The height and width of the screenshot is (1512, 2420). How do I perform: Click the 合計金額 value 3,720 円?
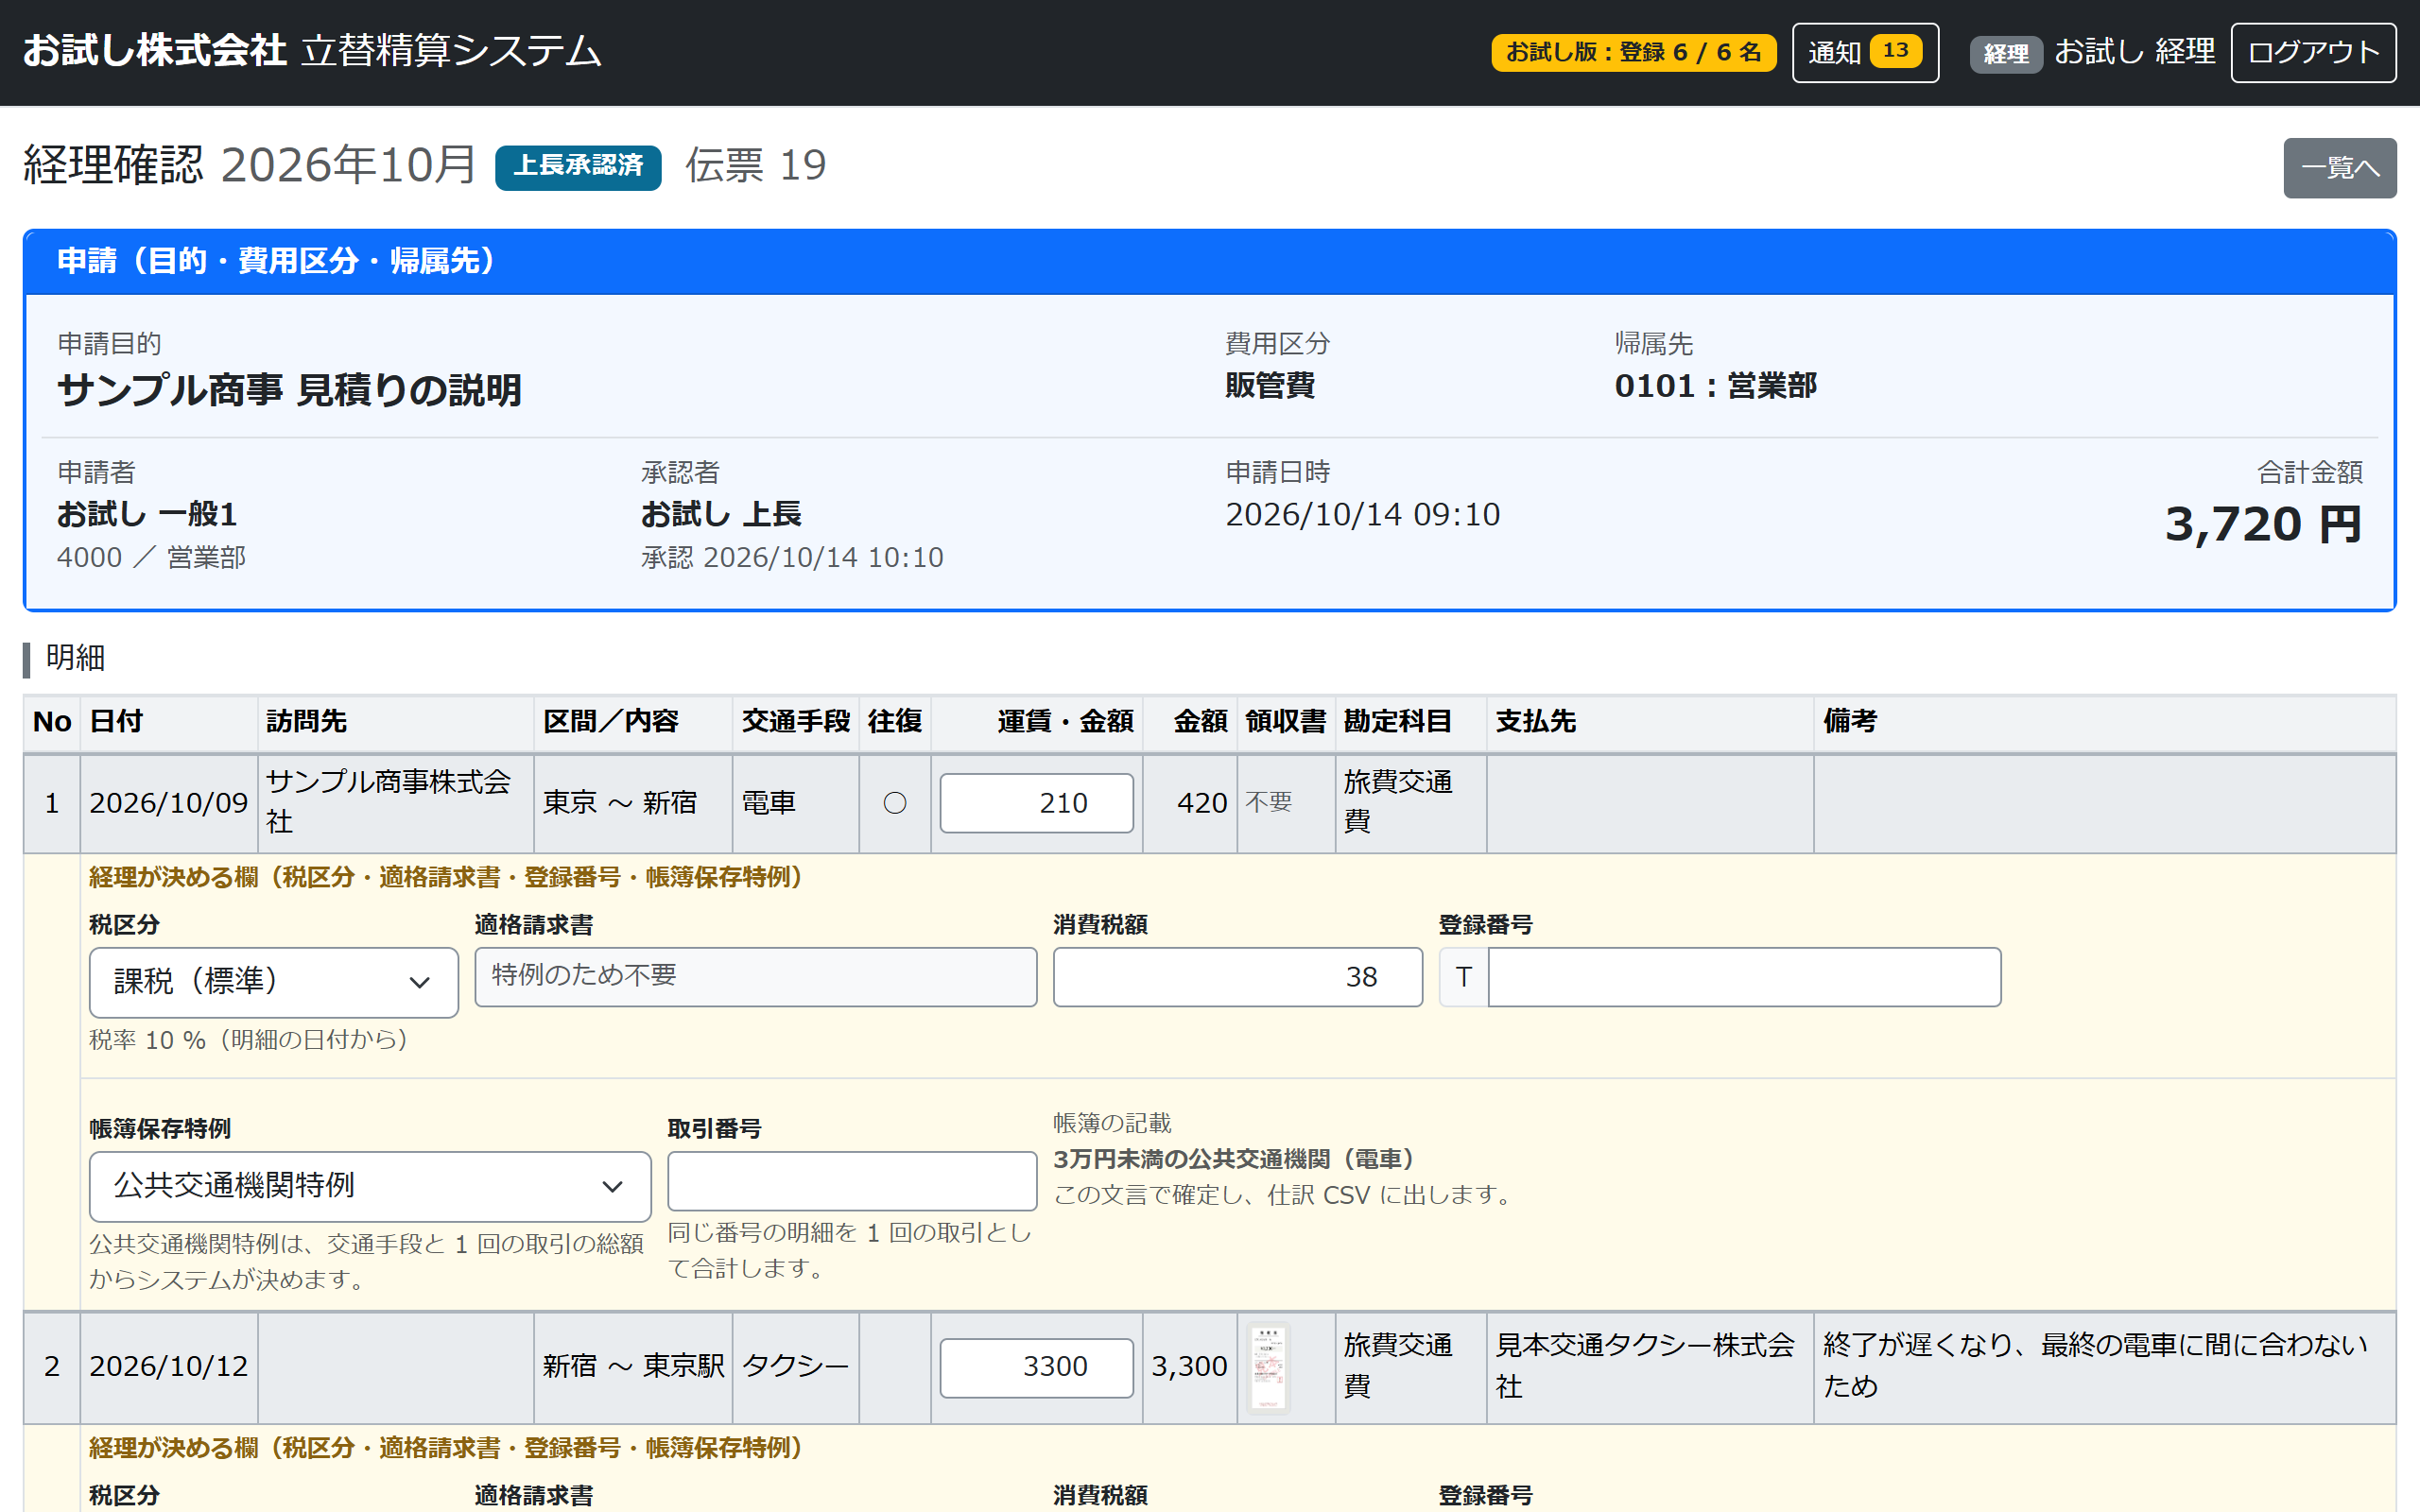(2263, 524)
